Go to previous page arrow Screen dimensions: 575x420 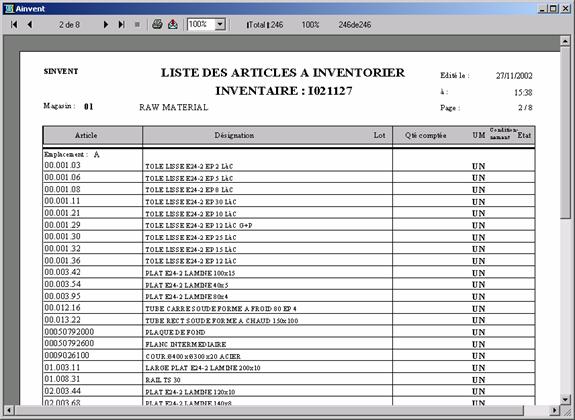30,25
